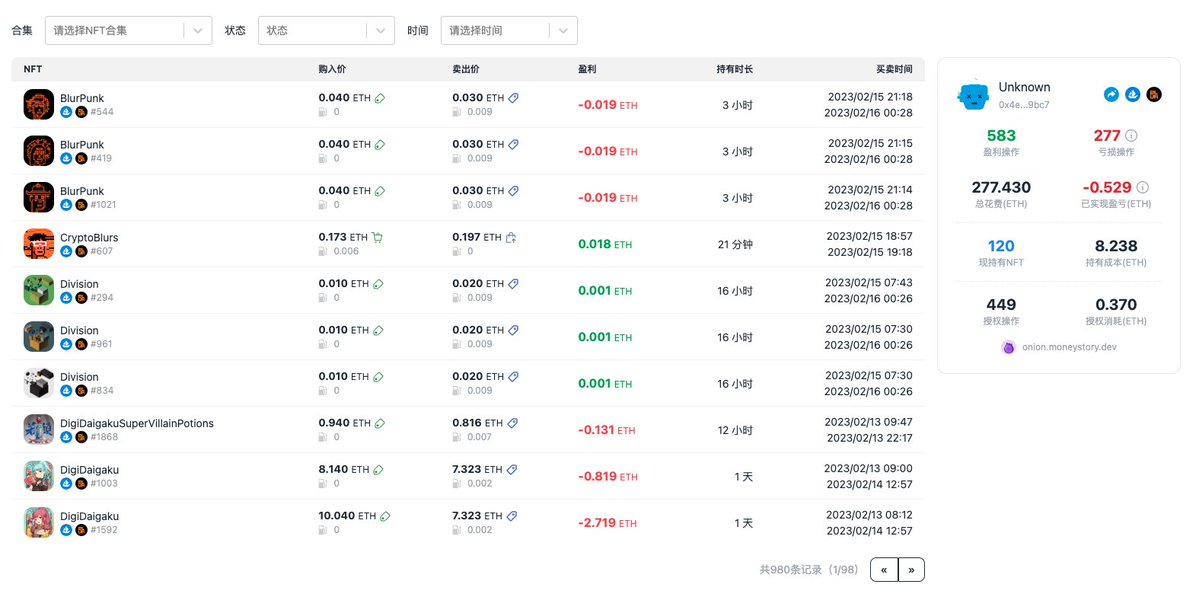Click the 购入价 column header
This screenshot has height=597, width=1199.
(x=333, y=69)
